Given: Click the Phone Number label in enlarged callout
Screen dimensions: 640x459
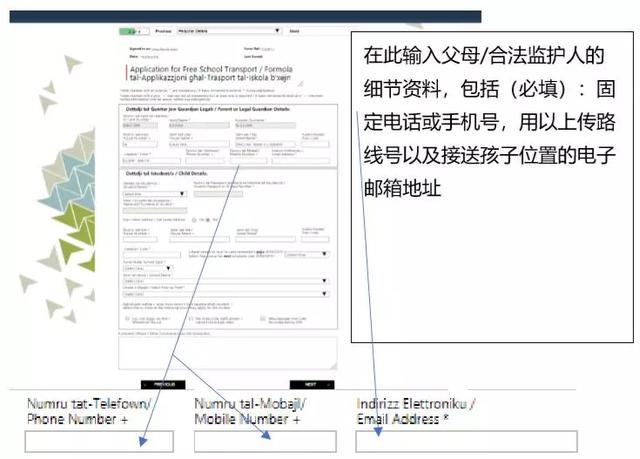Looking at the screenshot, I should click(89, 411).
